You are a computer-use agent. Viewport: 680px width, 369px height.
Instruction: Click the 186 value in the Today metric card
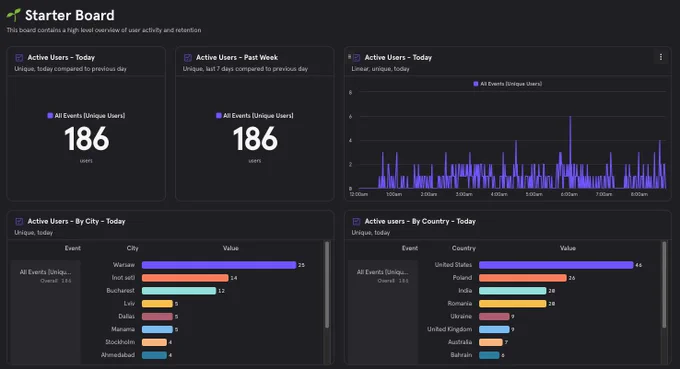click(x=86, y=139)
